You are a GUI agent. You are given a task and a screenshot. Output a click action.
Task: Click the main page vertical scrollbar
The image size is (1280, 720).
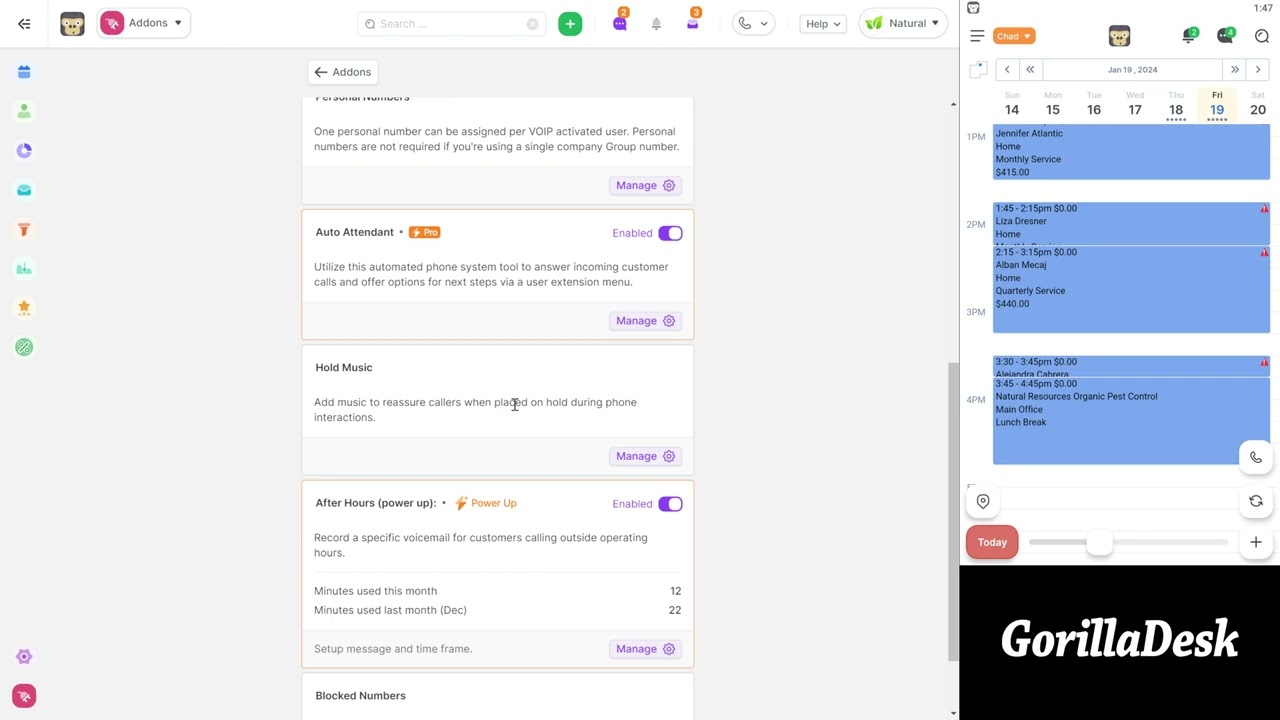point(953,510)
